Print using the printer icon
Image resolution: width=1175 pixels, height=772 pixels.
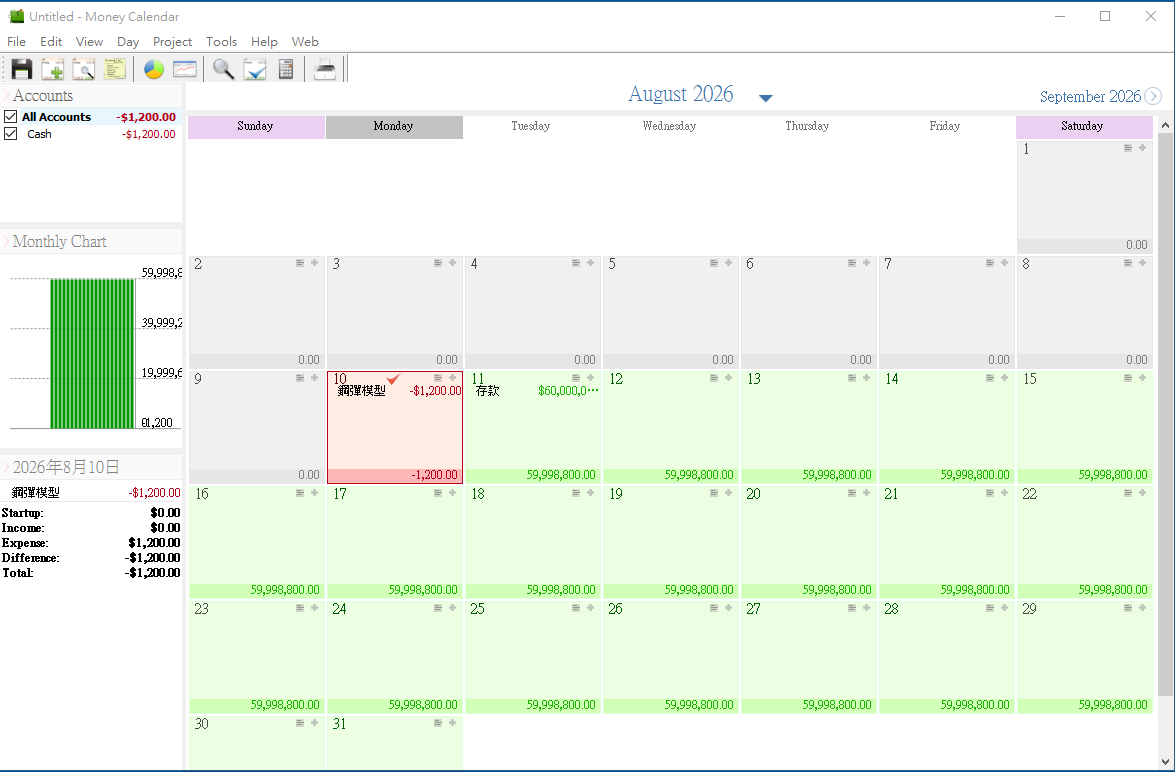click(324, 69)
